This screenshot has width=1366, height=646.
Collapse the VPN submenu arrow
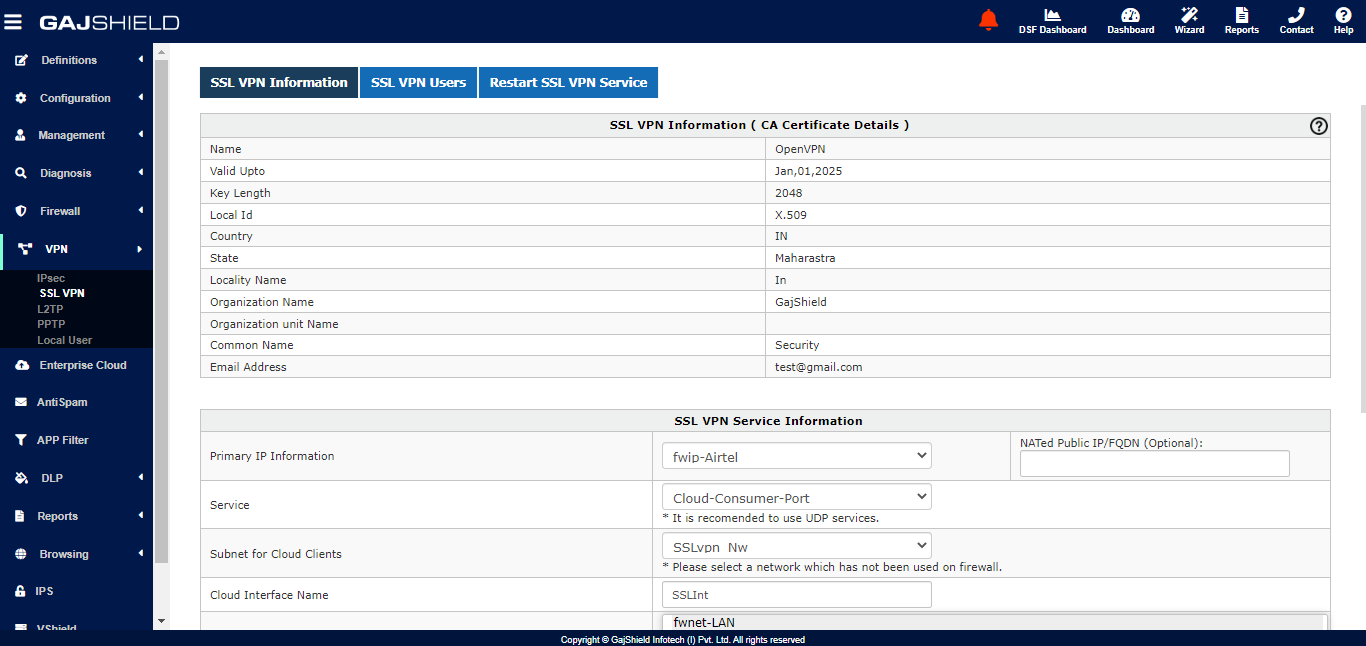[x=141, y=249]
